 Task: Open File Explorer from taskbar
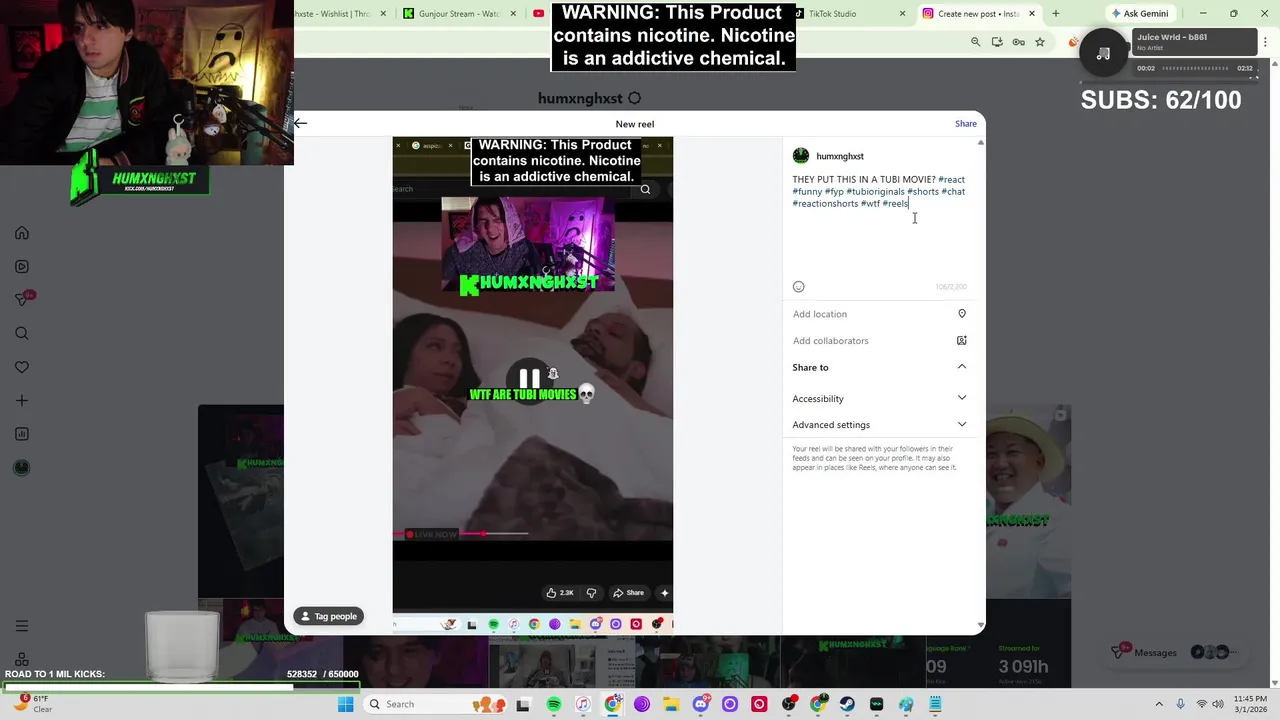point(671,704)
